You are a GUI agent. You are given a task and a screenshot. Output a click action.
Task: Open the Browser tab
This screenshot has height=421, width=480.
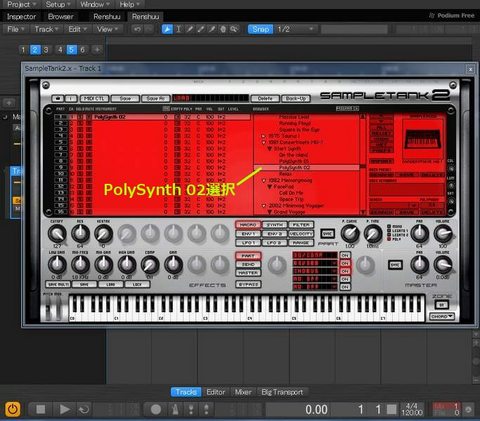60,17
